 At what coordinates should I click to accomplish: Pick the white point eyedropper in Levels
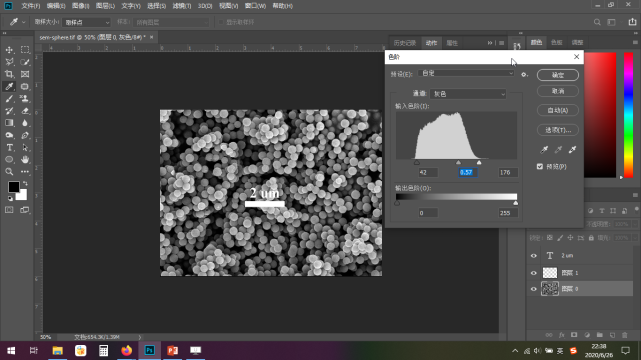coord(572,150)
